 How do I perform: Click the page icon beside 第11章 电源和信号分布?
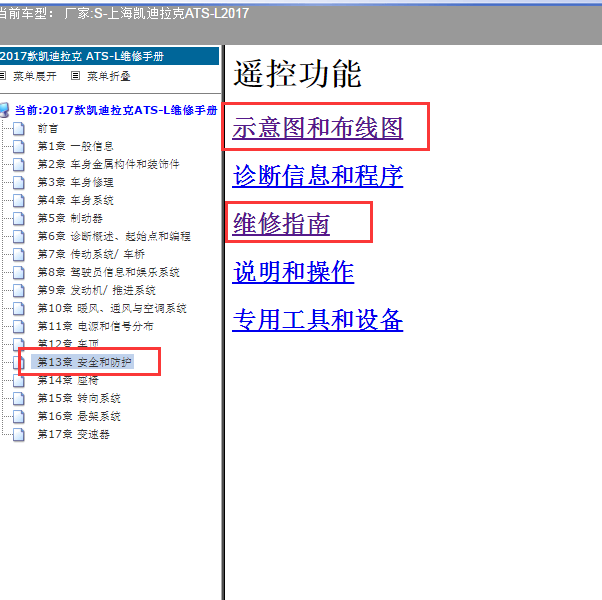[18, 326]
